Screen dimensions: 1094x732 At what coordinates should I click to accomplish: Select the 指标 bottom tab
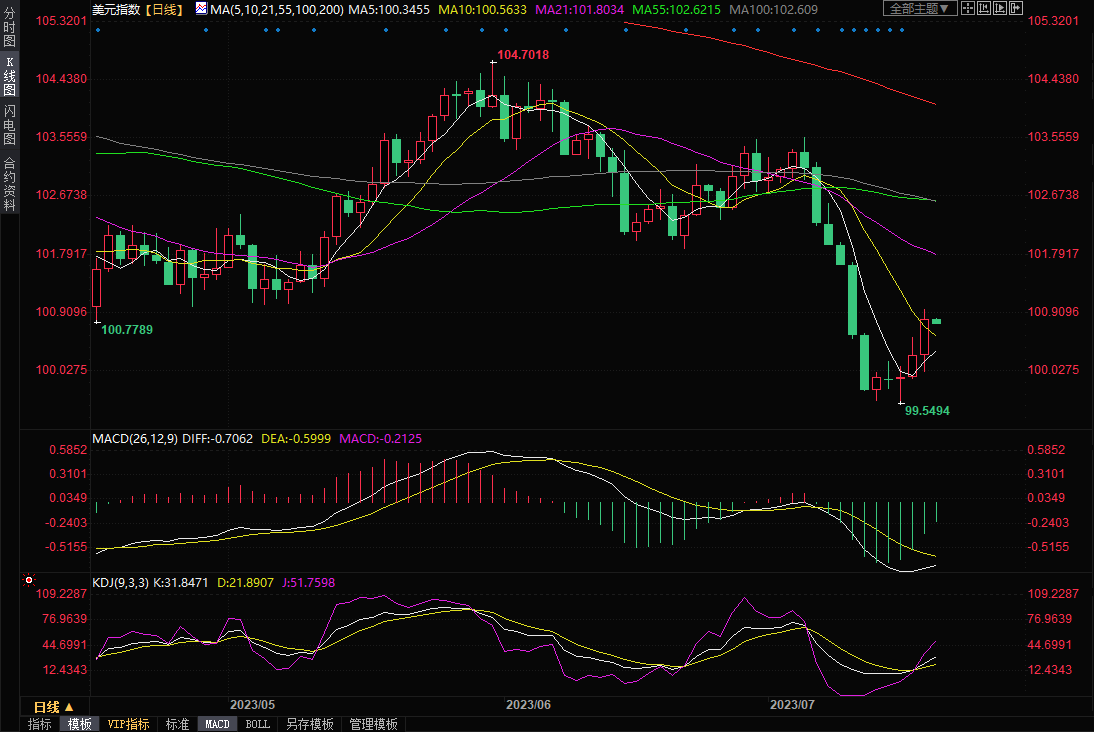(39, 724)
